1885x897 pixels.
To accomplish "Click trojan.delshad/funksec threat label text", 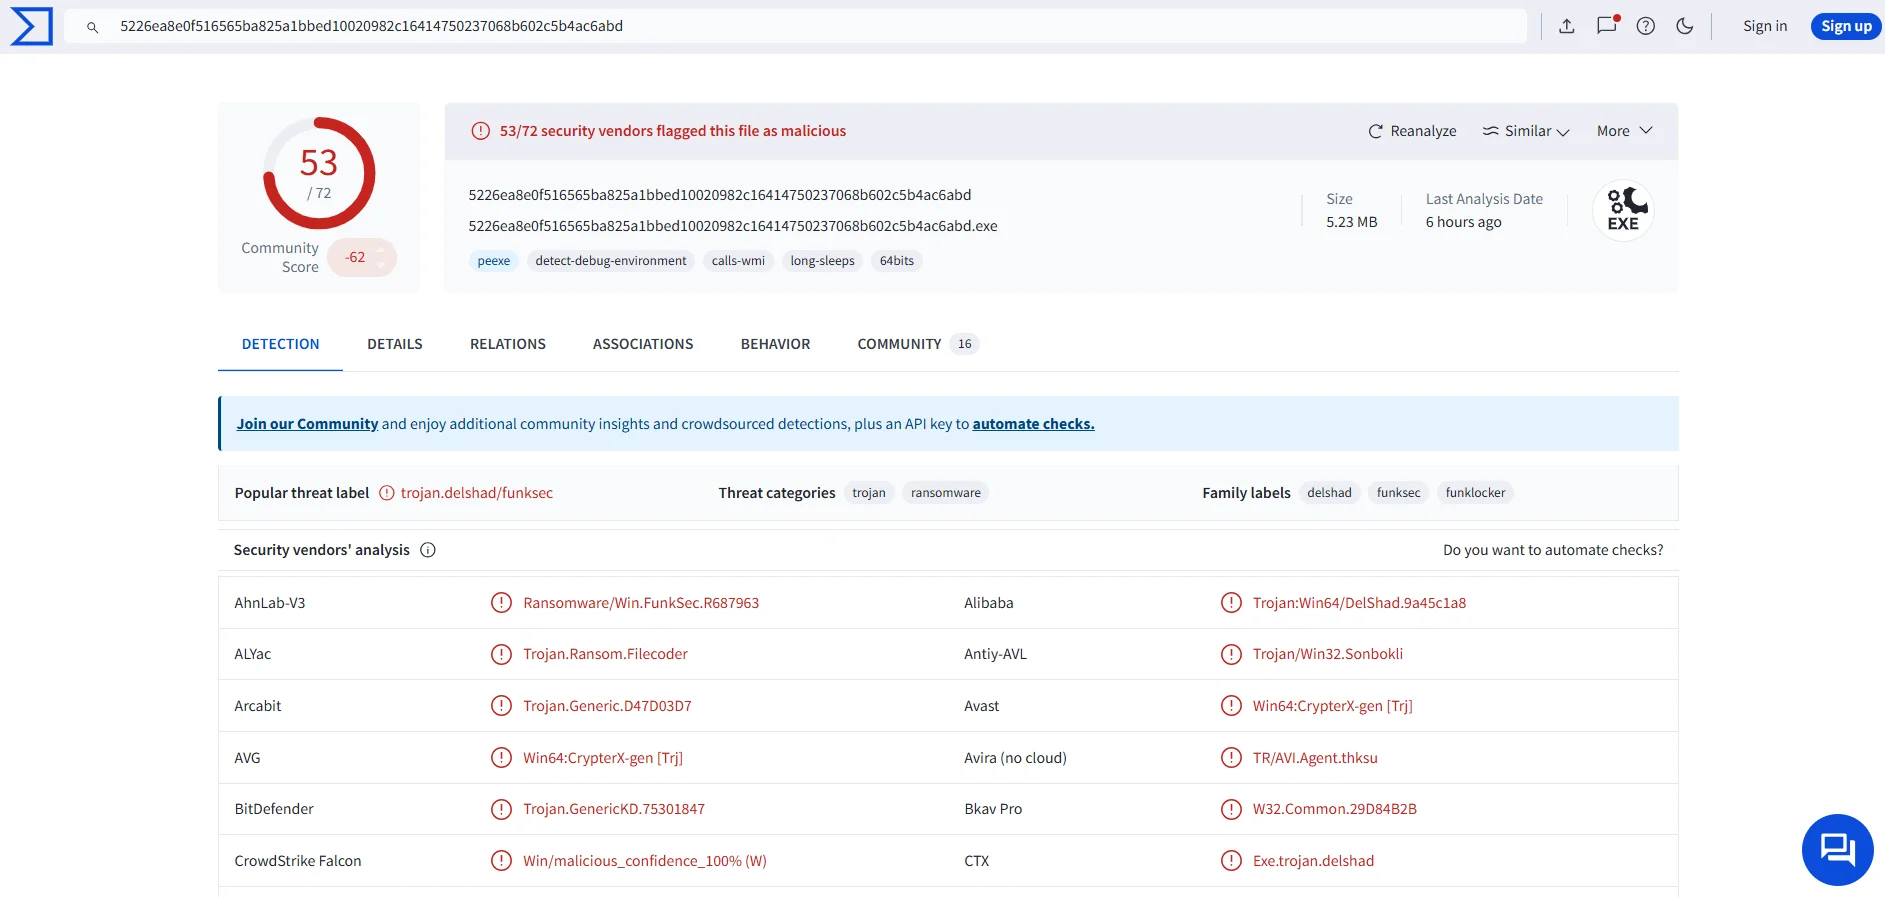I will (x=477, y=493).
